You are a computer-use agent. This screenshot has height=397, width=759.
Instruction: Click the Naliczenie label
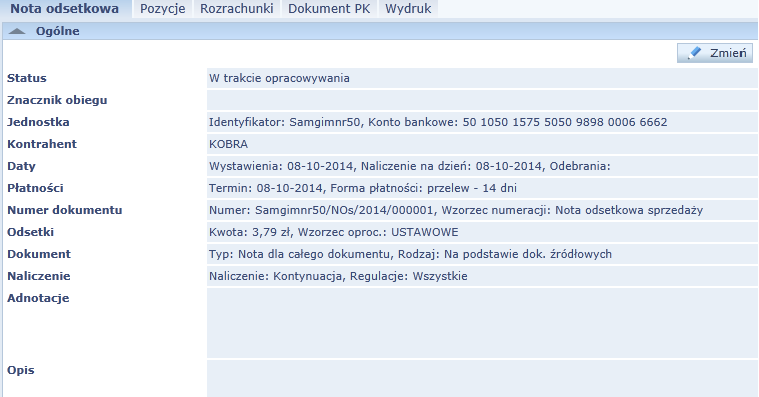(x=39, y=276)
